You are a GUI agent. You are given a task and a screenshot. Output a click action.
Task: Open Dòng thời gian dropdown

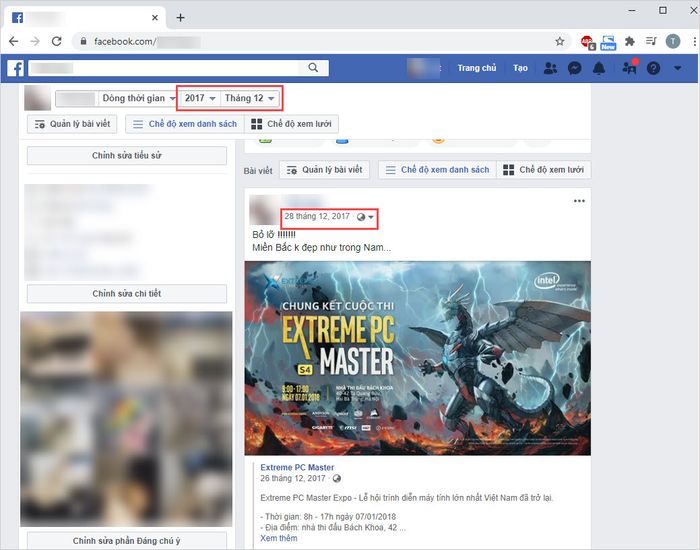pyautogui.click(x=138, y=98)
